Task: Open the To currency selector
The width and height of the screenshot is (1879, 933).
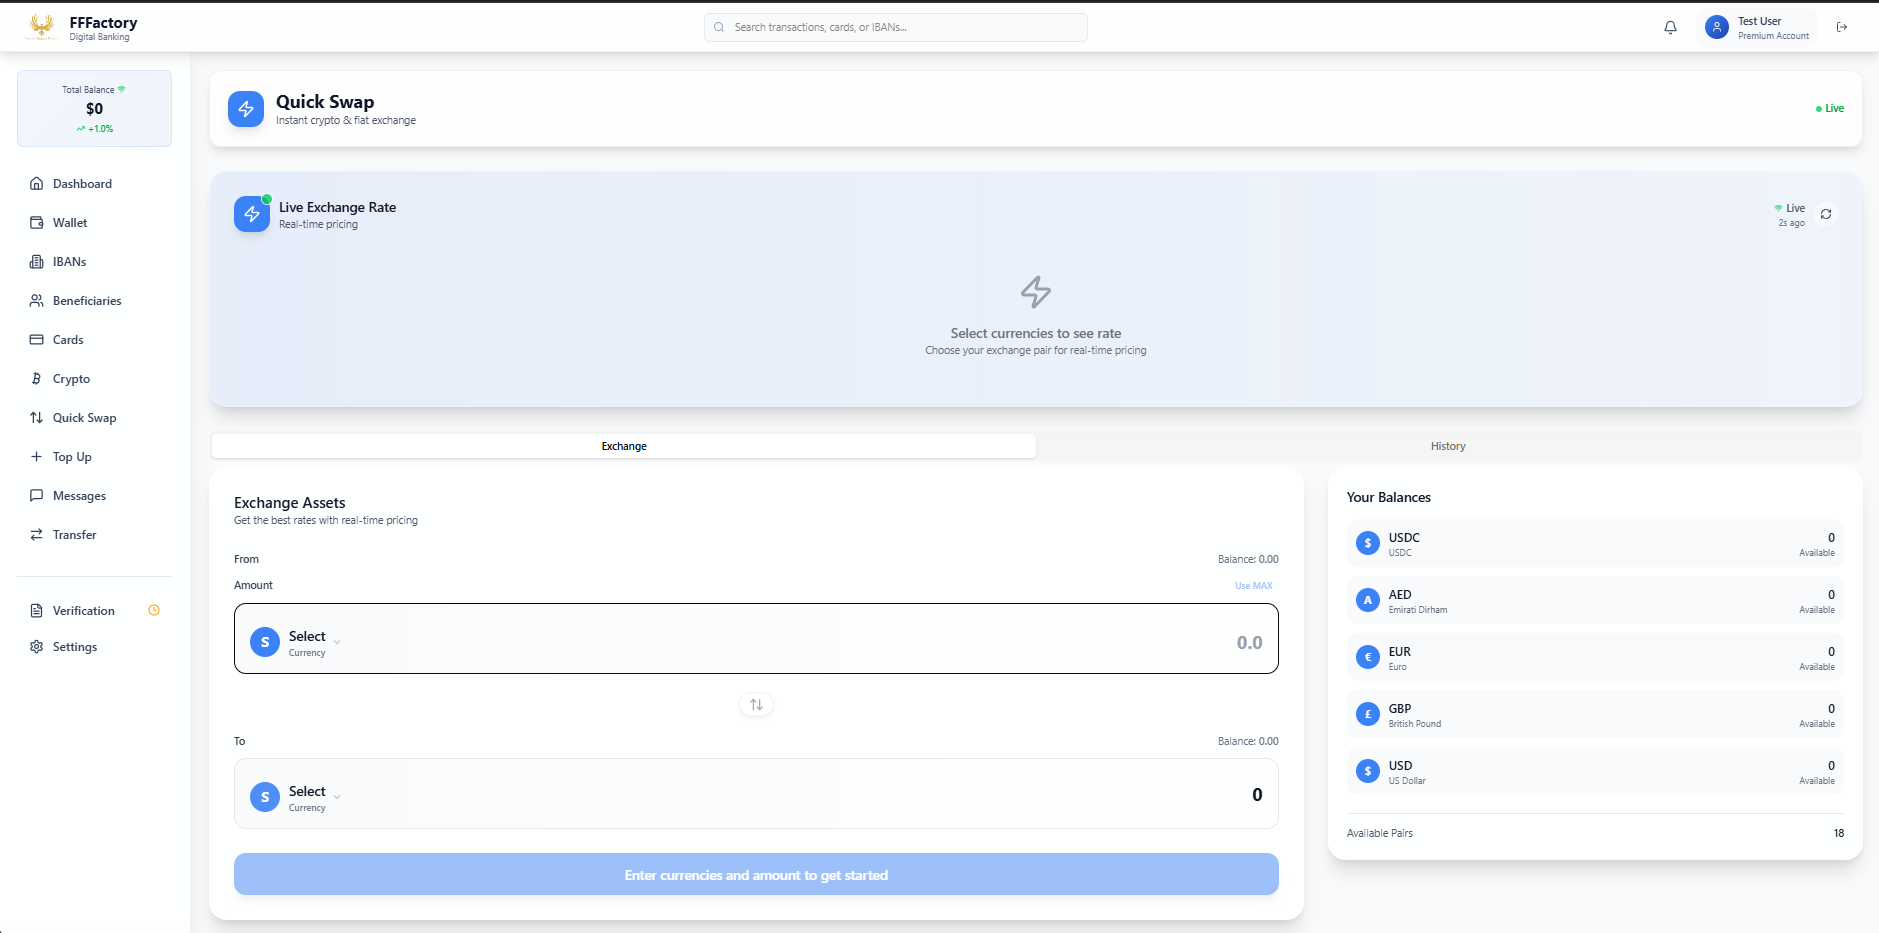Action: pyautogui.click(x=297, y=797)
